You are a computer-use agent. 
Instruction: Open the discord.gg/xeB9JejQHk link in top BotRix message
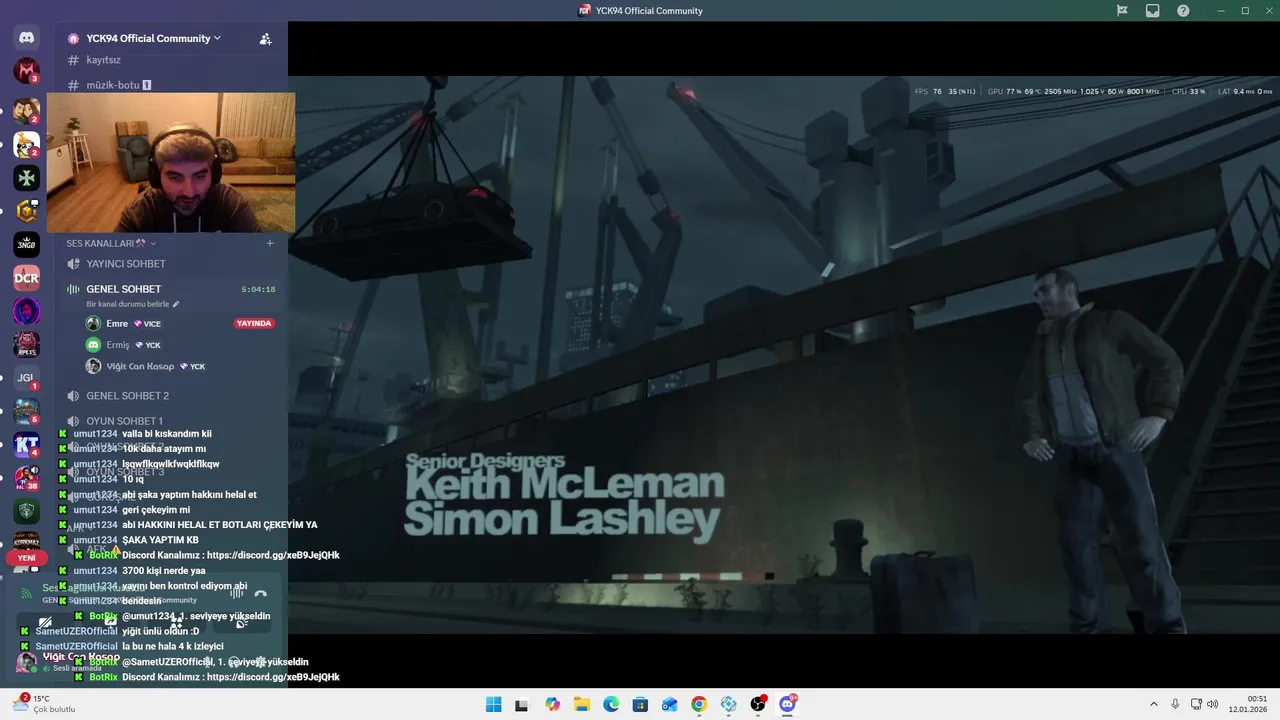click(x=273, y=555)
